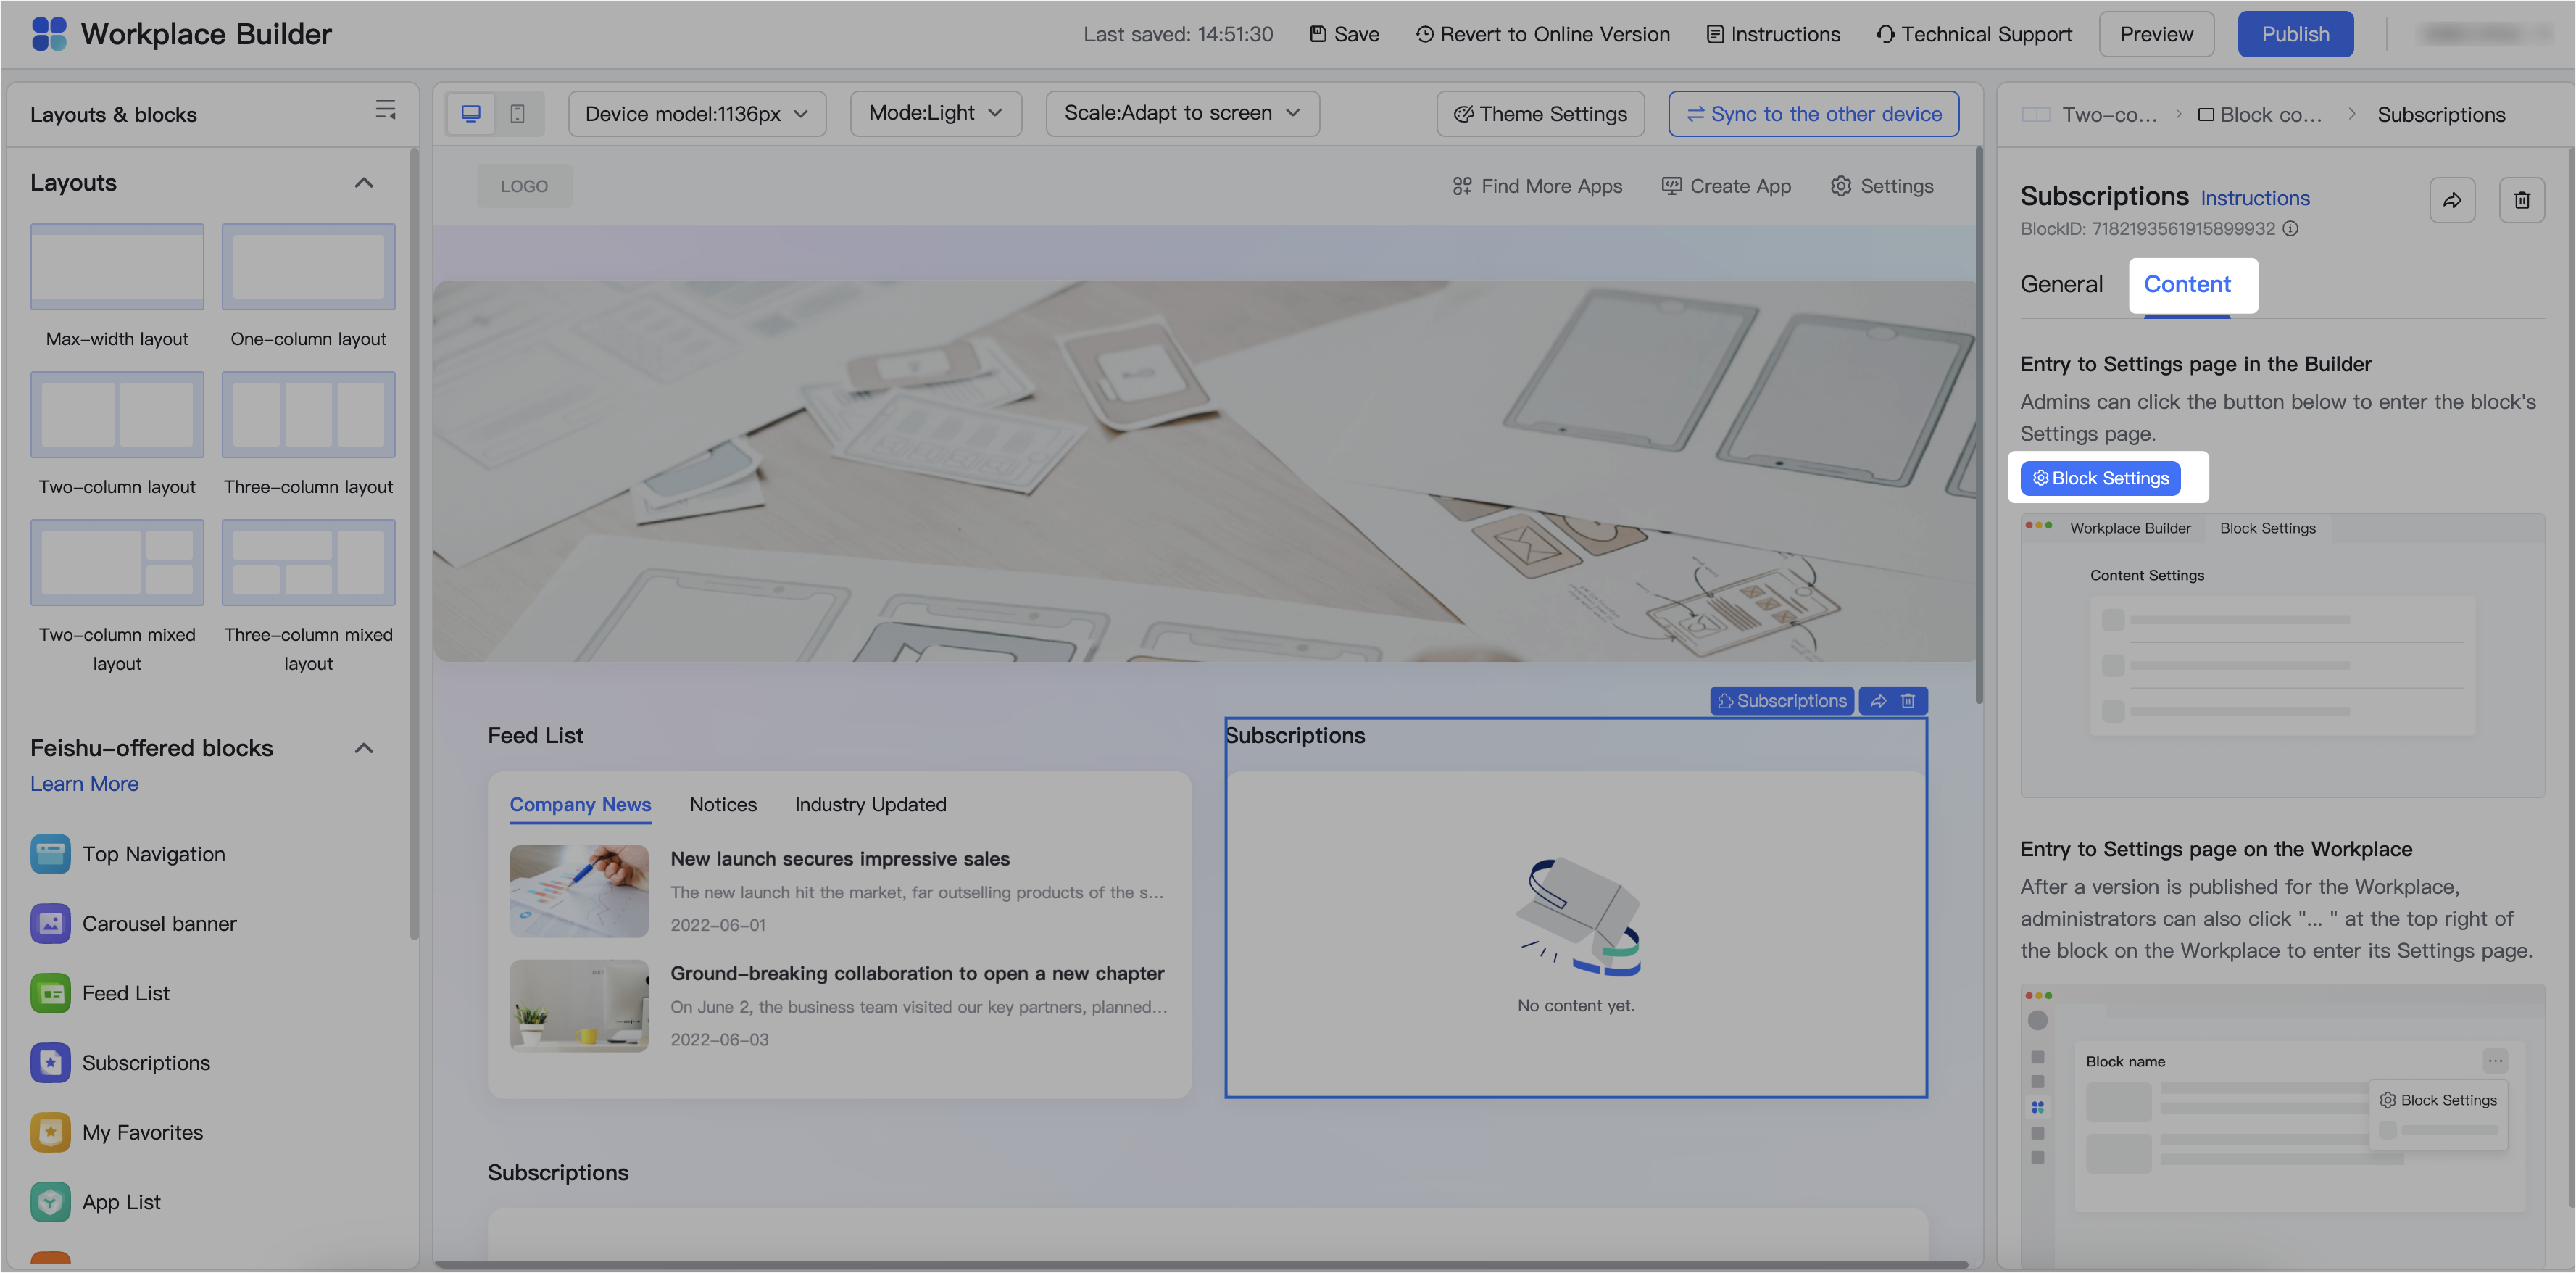The image size is (2576, 1273).
Task: Click Create App in canvas header
Action: coord(1726,186)
